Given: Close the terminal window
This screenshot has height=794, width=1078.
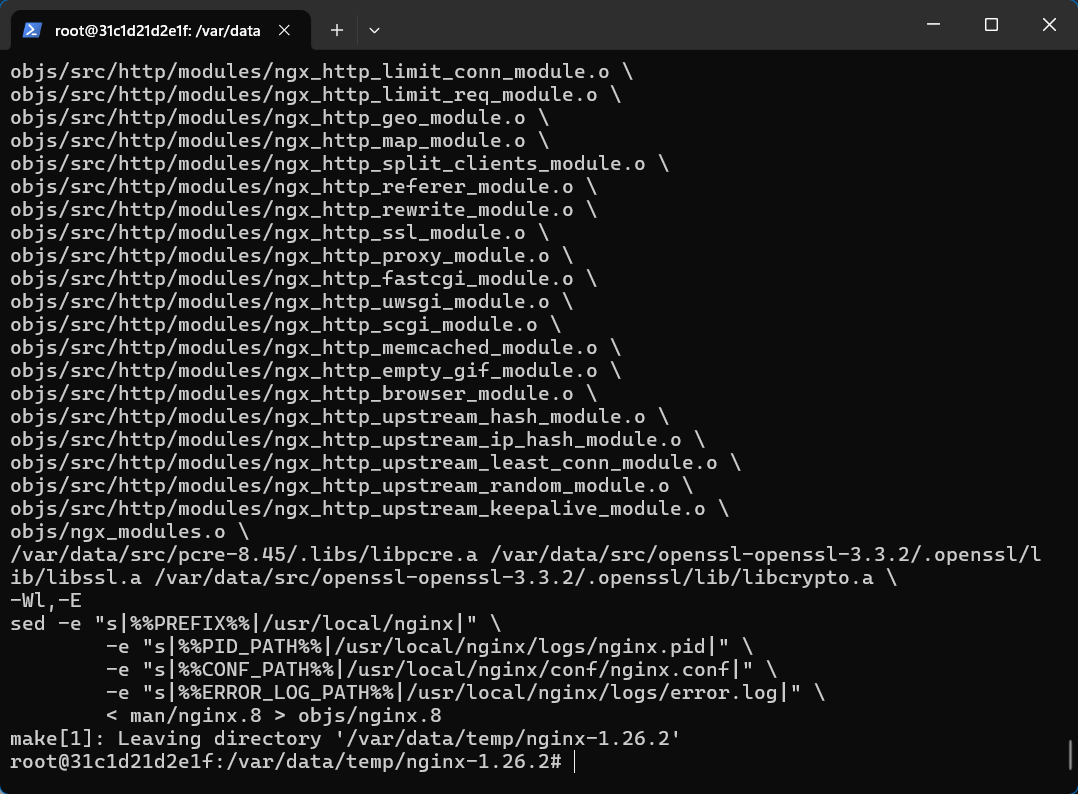Looking at the screenshot, I should pyautogui.click(x=1048, y=25).
